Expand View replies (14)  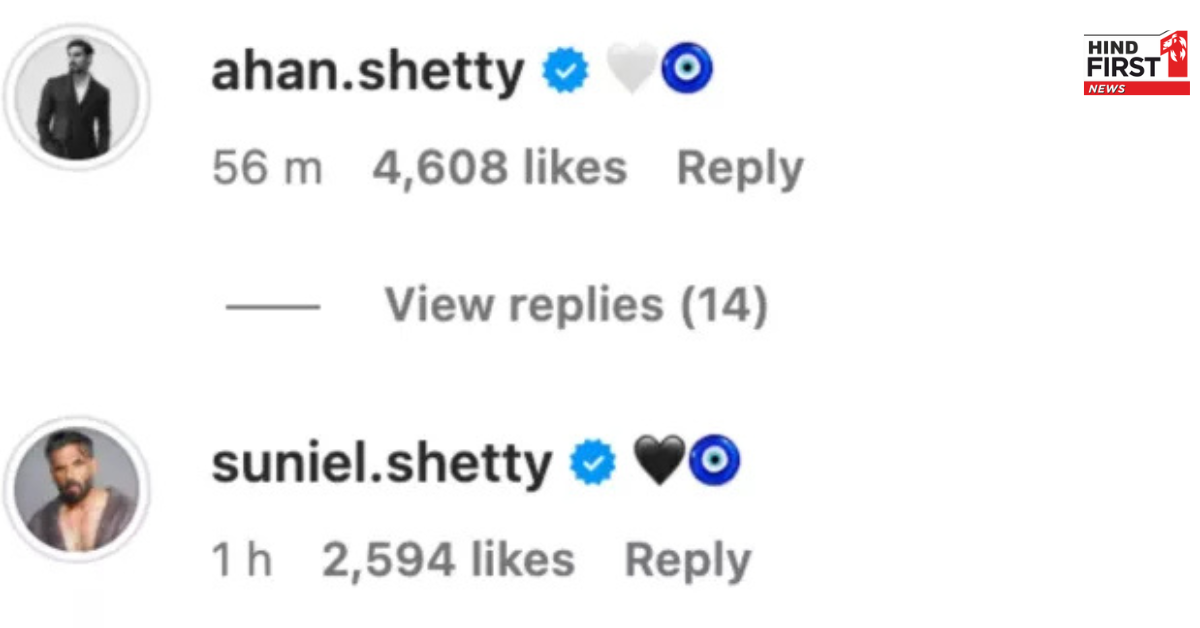point(576,305)
